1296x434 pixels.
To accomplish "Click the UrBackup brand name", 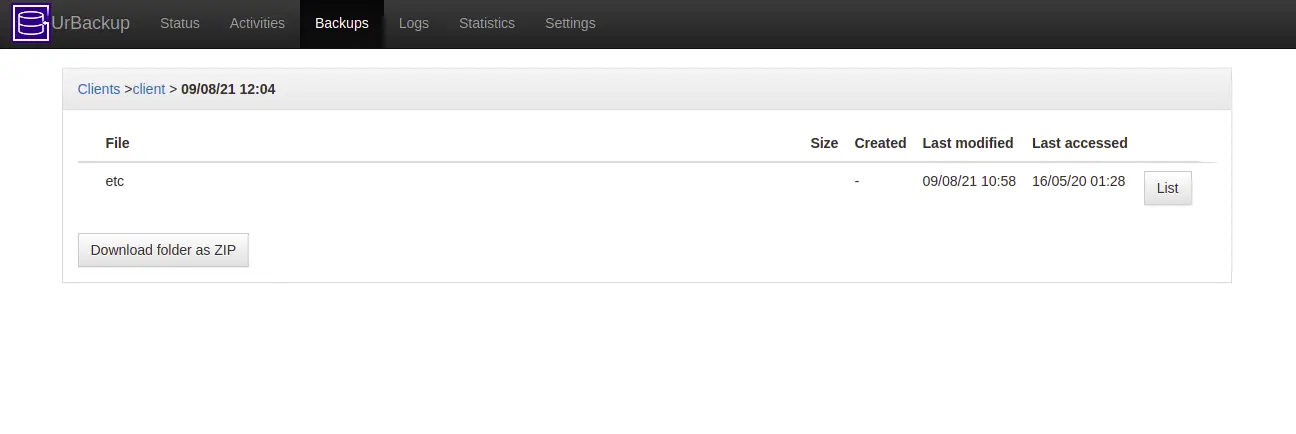I will (91, 23).
